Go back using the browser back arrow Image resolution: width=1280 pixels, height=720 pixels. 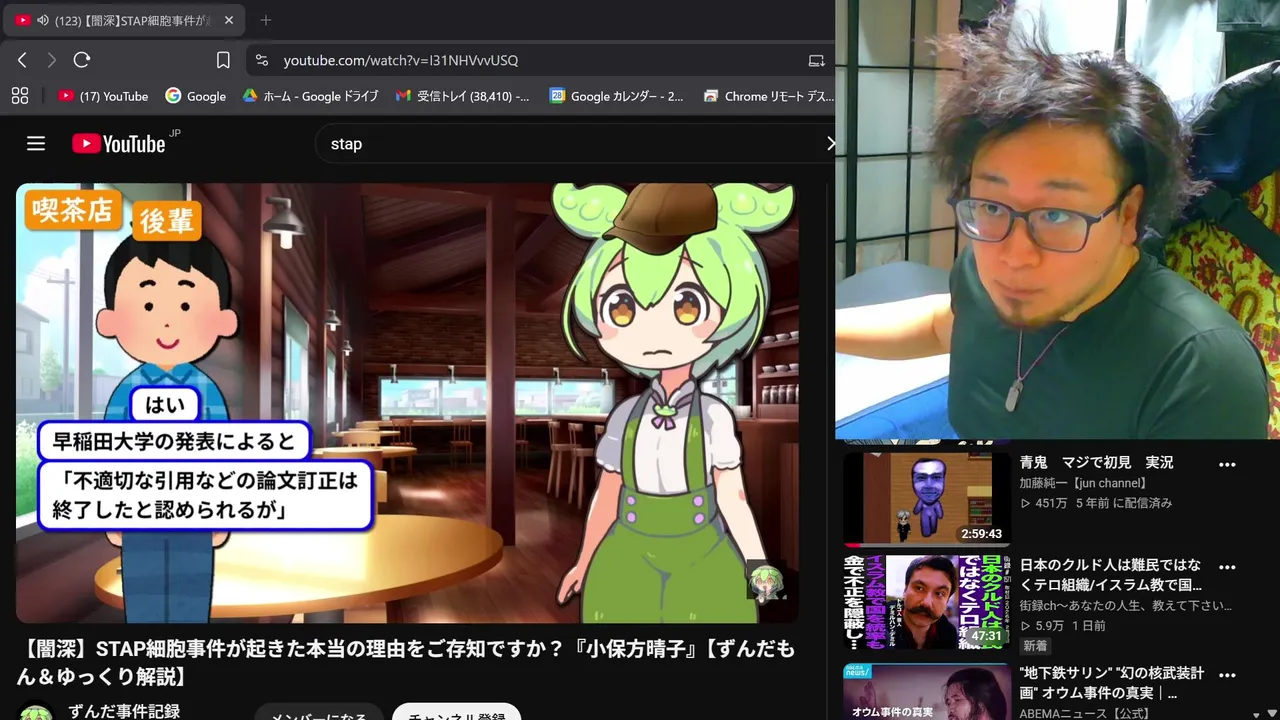[x=22, y=60]
